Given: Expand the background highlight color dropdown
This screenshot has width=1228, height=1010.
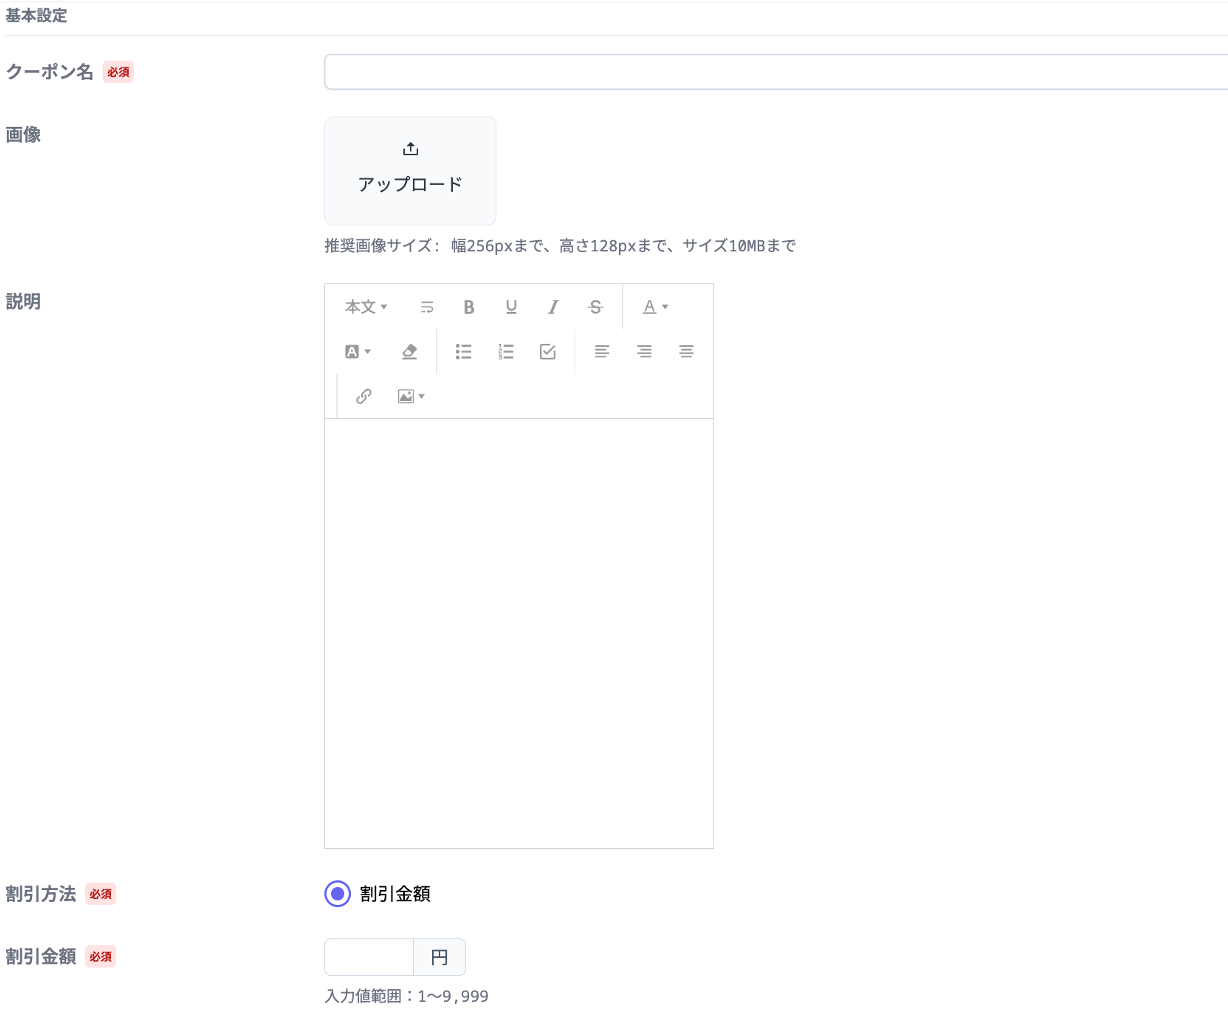Looking at the screenshot, I should pyautogui.click(x=358, y=352).
